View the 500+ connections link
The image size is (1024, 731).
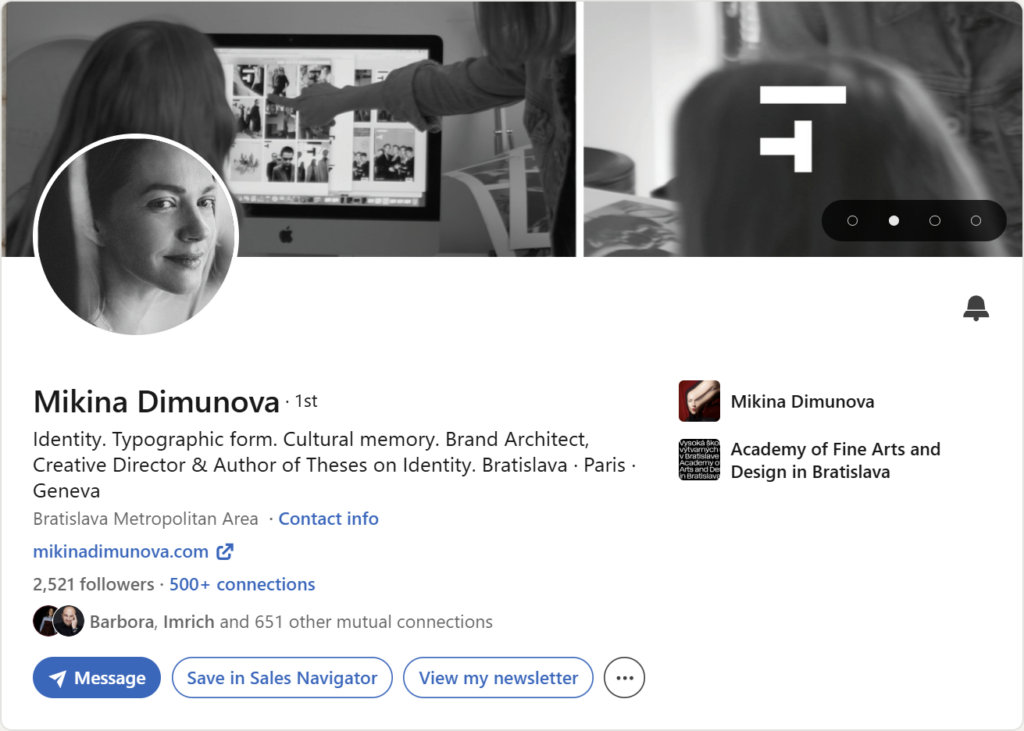tap(242, 584)
